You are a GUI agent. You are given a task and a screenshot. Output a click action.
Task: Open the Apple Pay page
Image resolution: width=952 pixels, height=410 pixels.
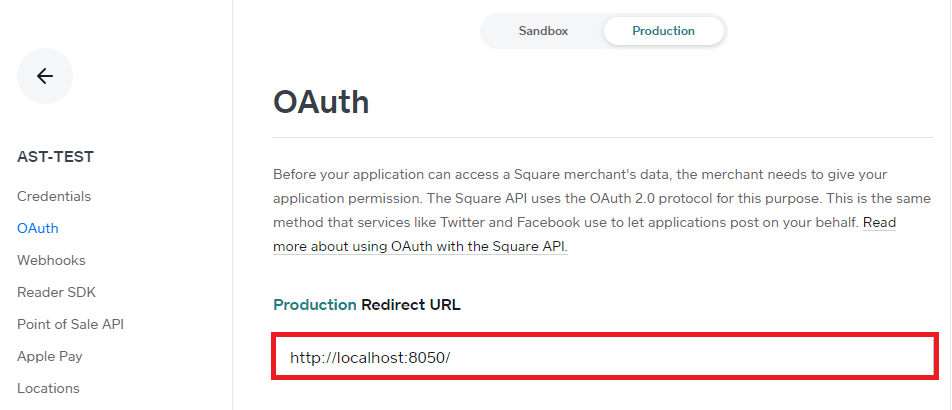click(x=50, y=356)
